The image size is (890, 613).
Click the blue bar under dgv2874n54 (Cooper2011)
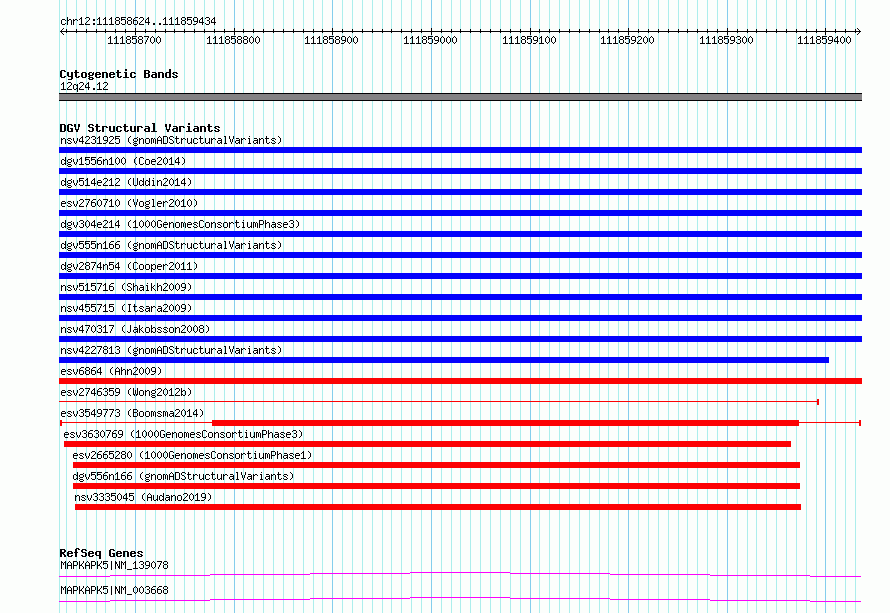(x=460, y=276)
